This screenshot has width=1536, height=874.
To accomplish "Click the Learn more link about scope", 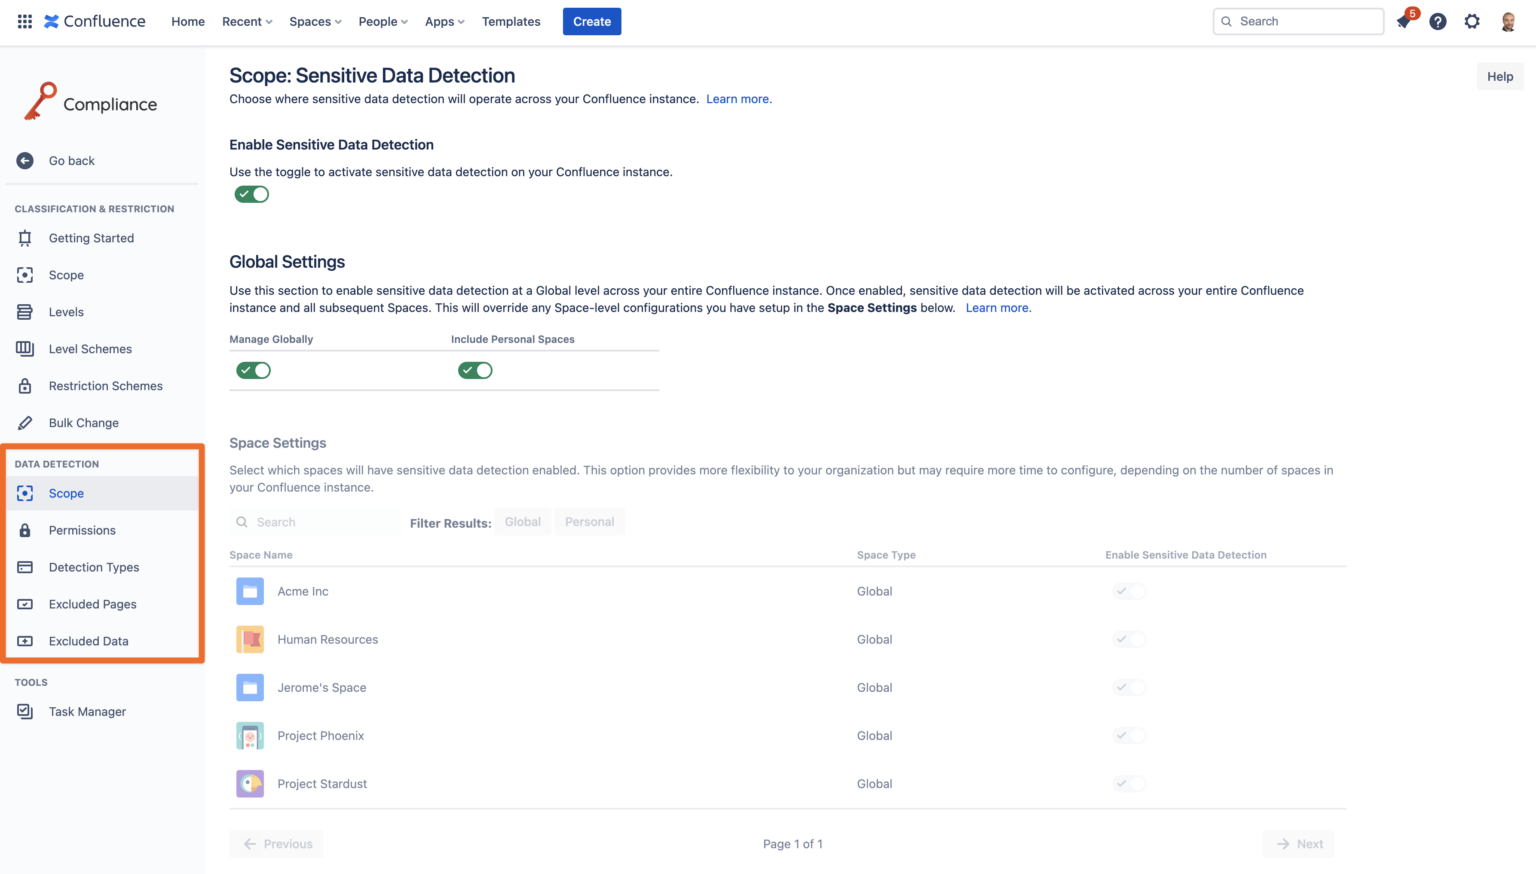I will click(739, 98).
